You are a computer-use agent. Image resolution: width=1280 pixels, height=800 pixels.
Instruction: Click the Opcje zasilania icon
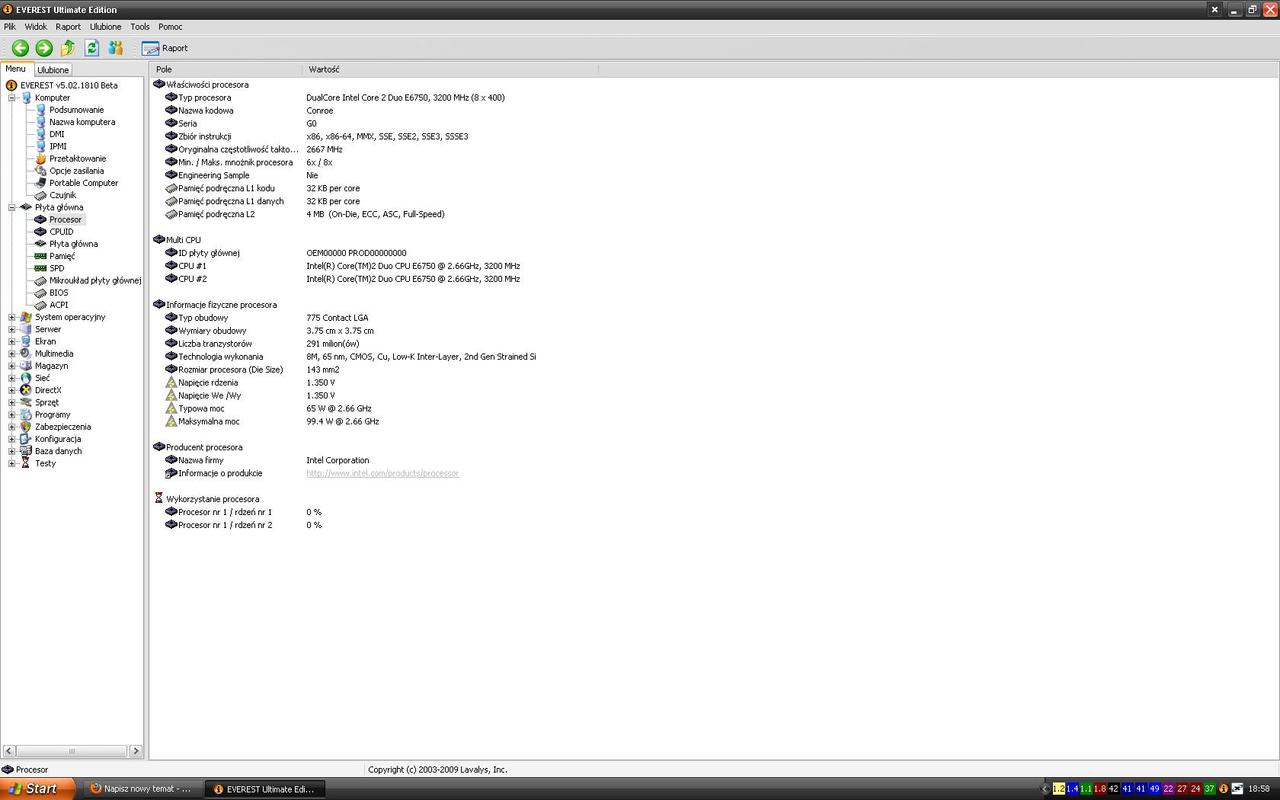click(40, 171)
